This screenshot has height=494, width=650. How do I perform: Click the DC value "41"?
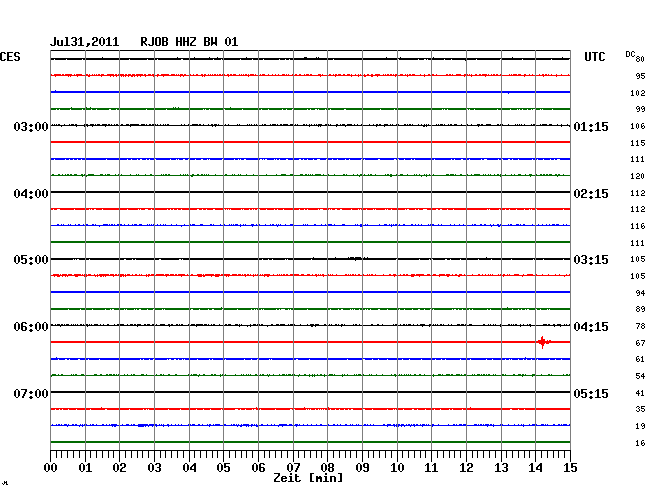[x=640, y=393]
